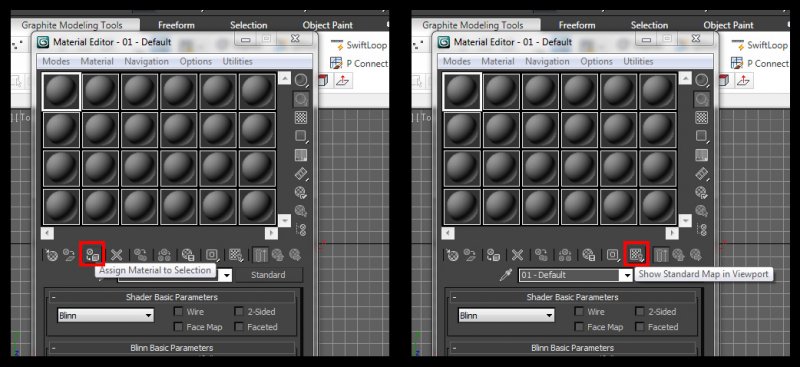Viewport: 800px width, 367px height.
Task: Toggle checkered Background icon in left screenshot
Action: 301,117
